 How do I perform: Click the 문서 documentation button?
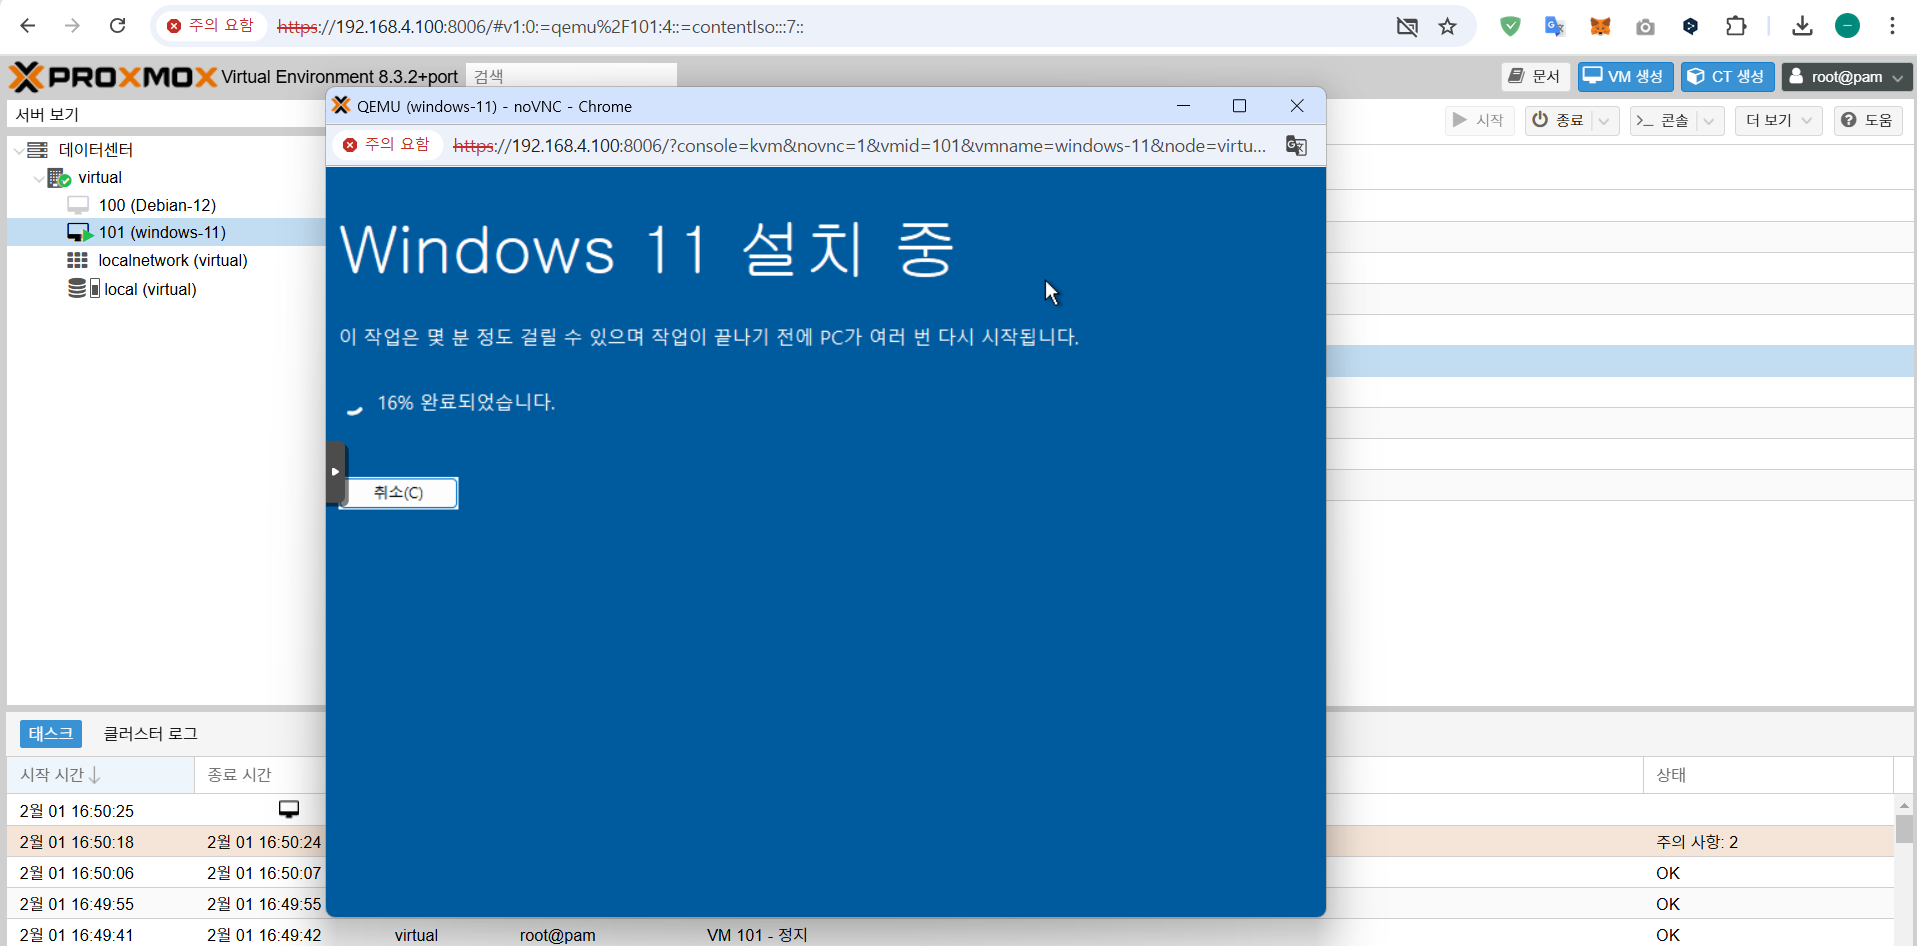point(1535,77)
